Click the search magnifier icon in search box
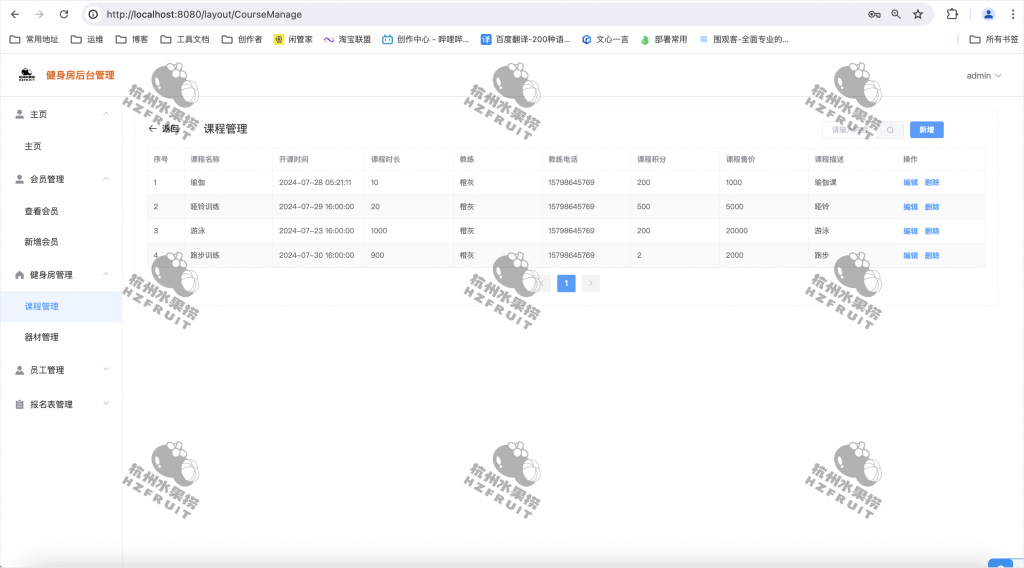1024x568 pixels. (x=890, y=130)
